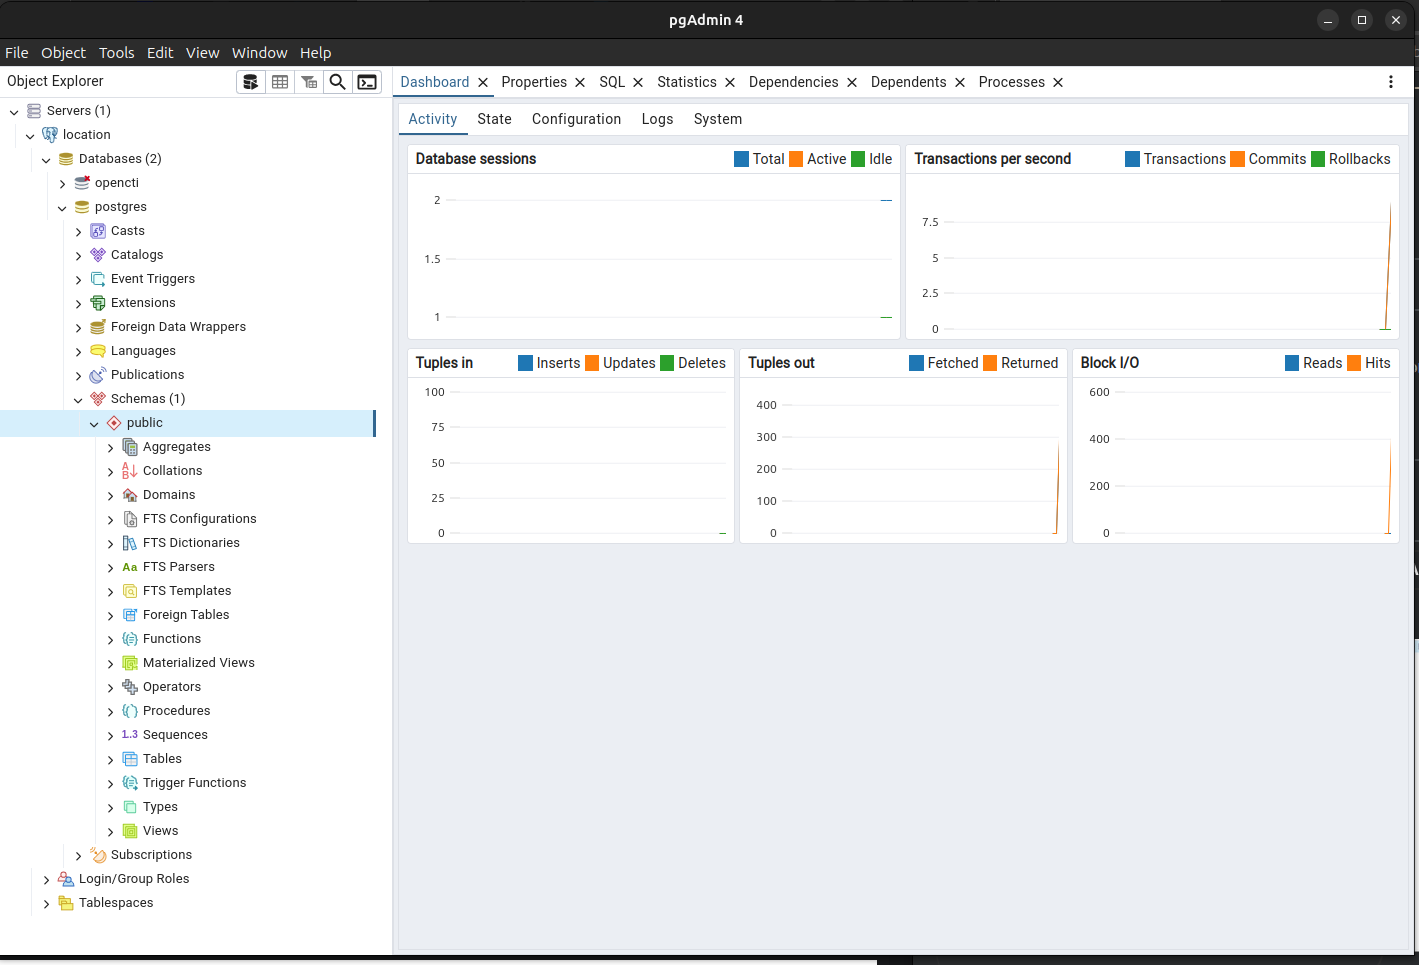Click the Query Tool icon in Object Explorer
This screenshot has width=1419, height=965.
click(x=251, y=82)
